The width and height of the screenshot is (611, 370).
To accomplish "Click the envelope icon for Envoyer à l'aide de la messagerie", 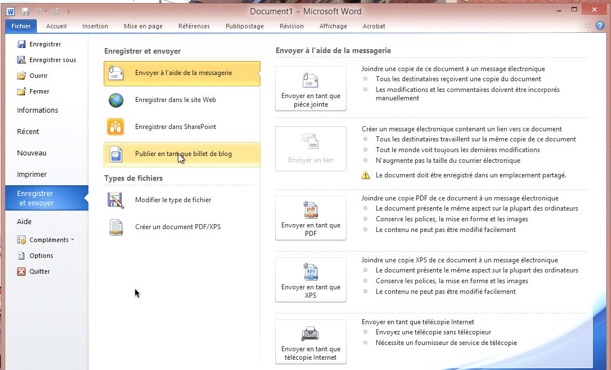I will (x=116, y=73).
